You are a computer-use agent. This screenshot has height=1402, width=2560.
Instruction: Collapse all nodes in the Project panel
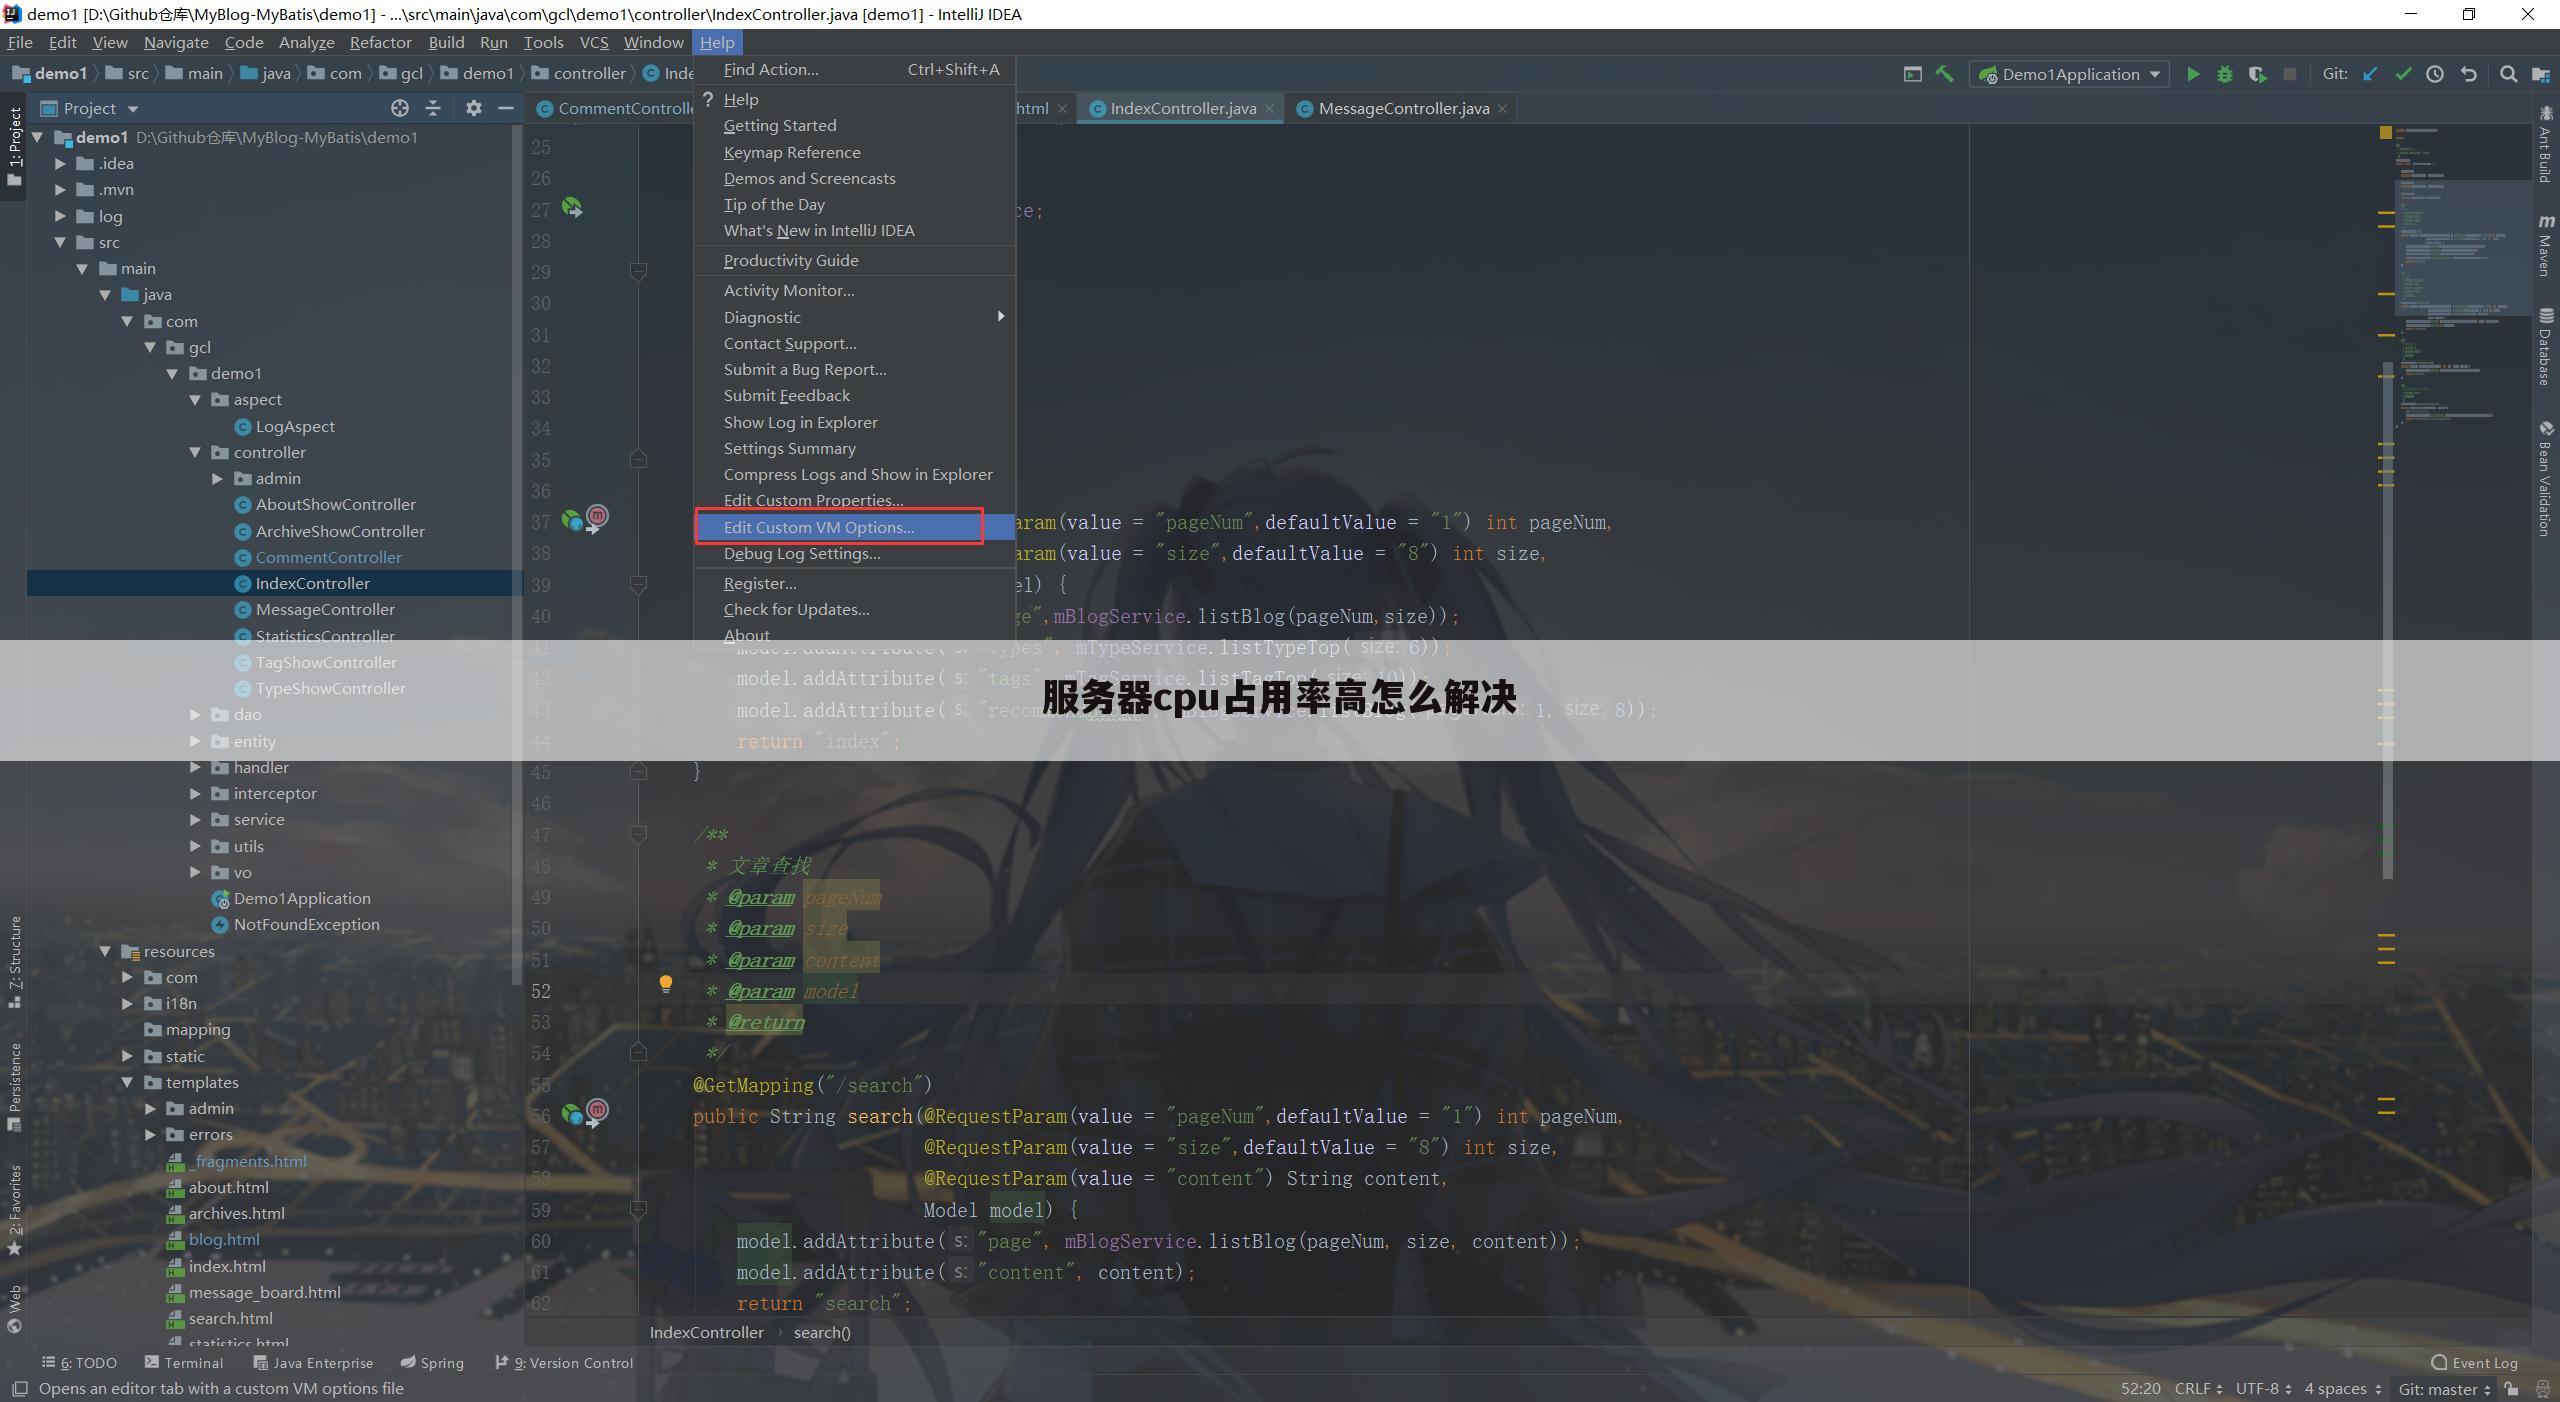[433, 108]
